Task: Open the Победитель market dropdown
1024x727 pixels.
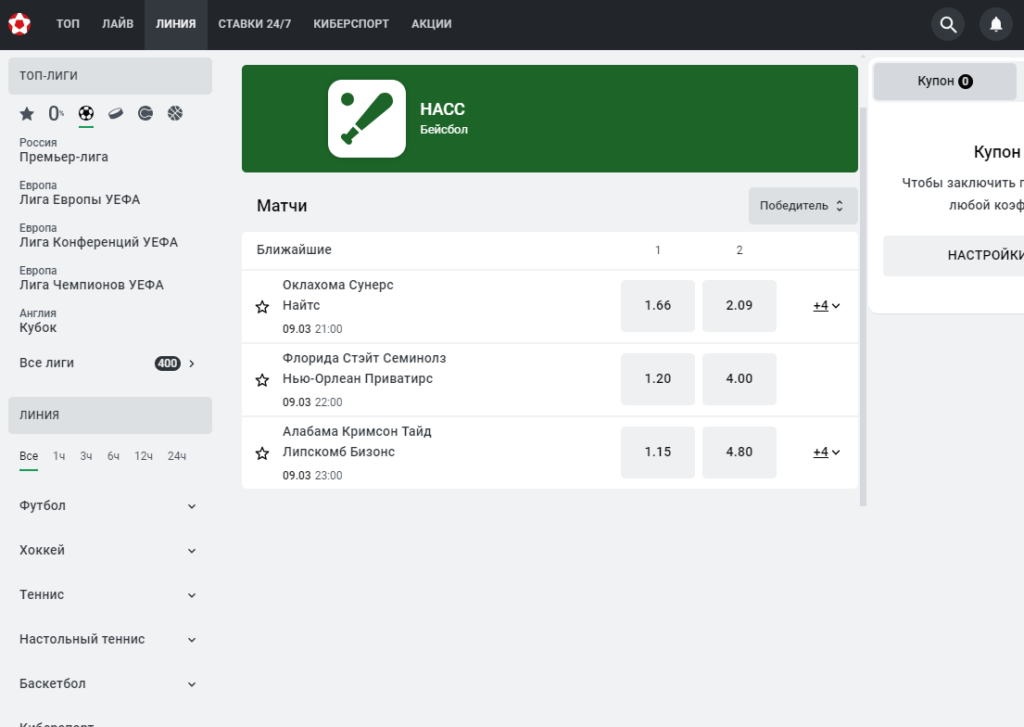Action: [x=803, y=206]
